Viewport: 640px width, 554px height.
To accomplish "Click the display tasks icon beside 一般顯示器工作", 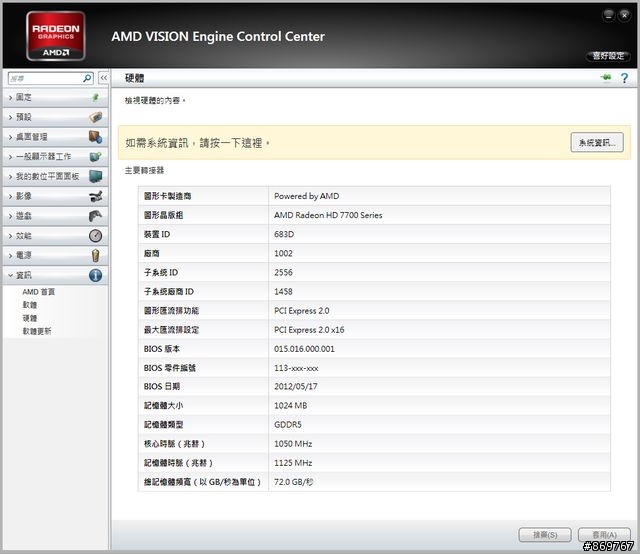I will click(x=96, y=156).
